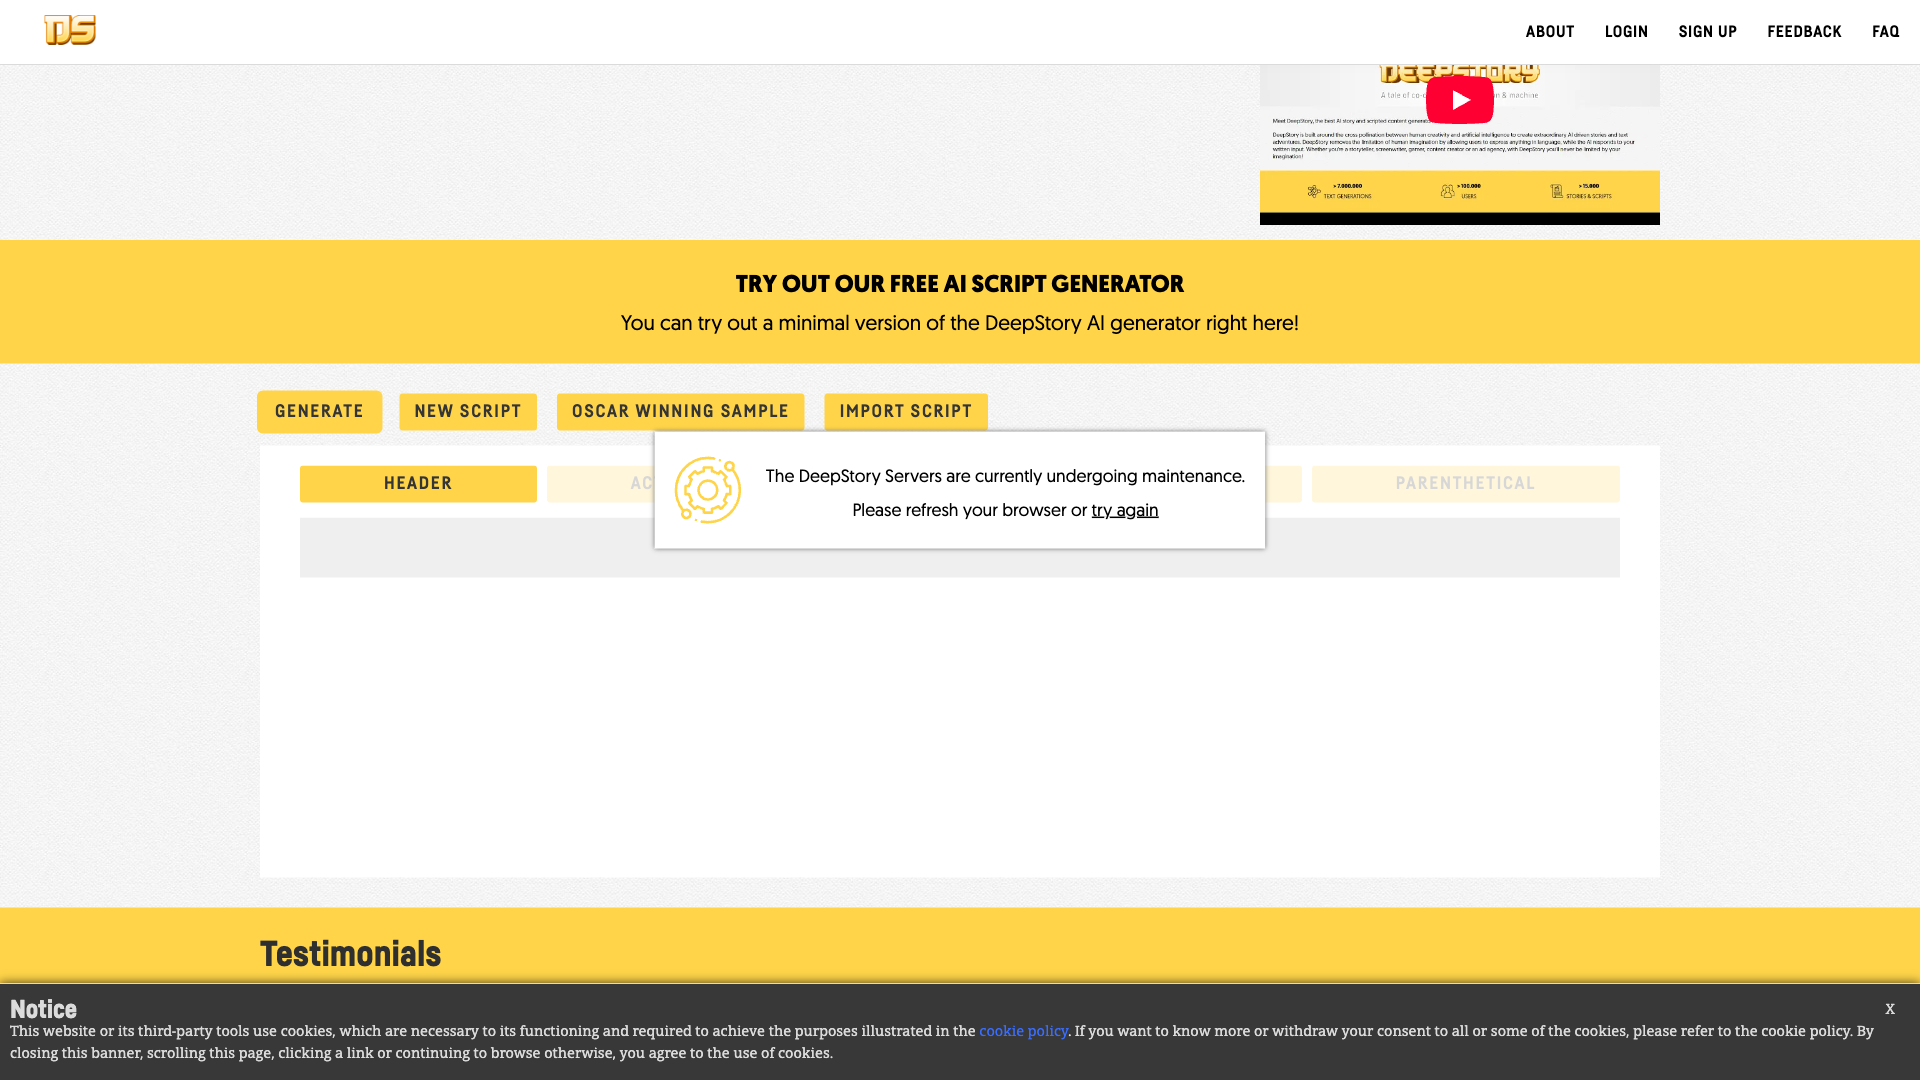Select the HEADER element tab
Viewport: 1920px width, 1080px height.
pos(418,484)
